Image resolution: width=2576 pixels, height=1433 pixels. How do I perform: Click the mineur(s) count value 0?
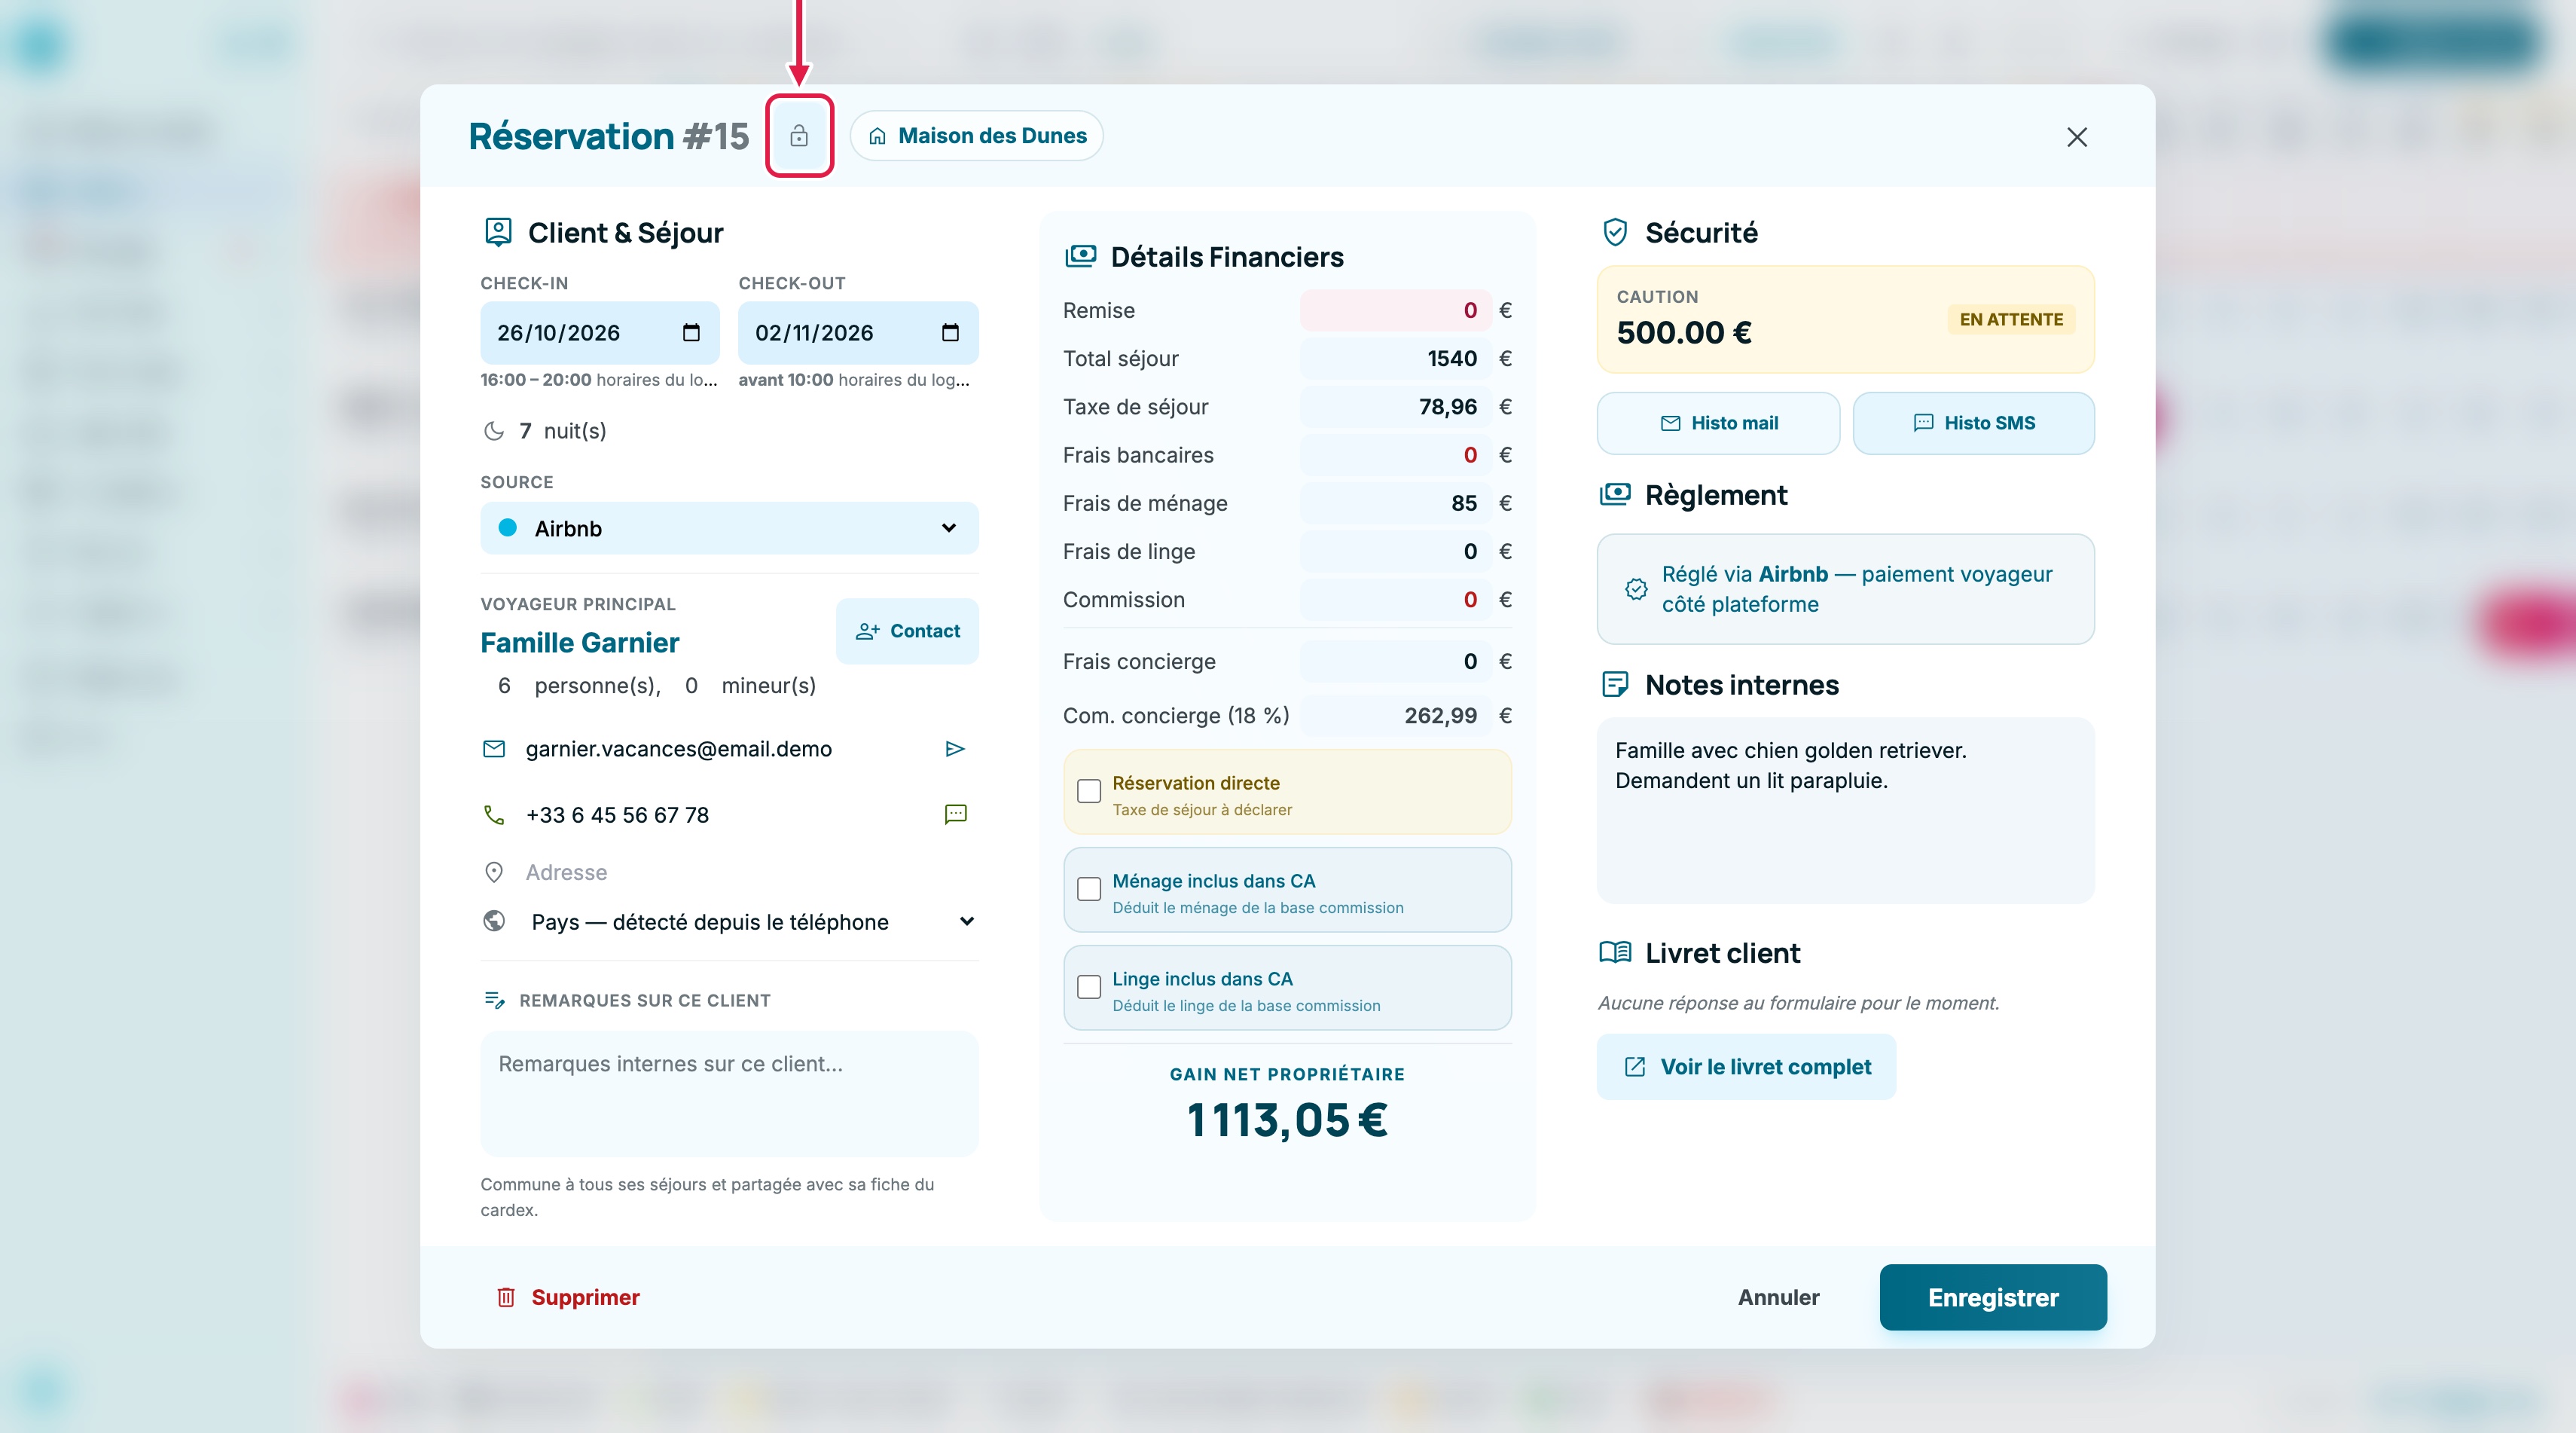(691, 686)
